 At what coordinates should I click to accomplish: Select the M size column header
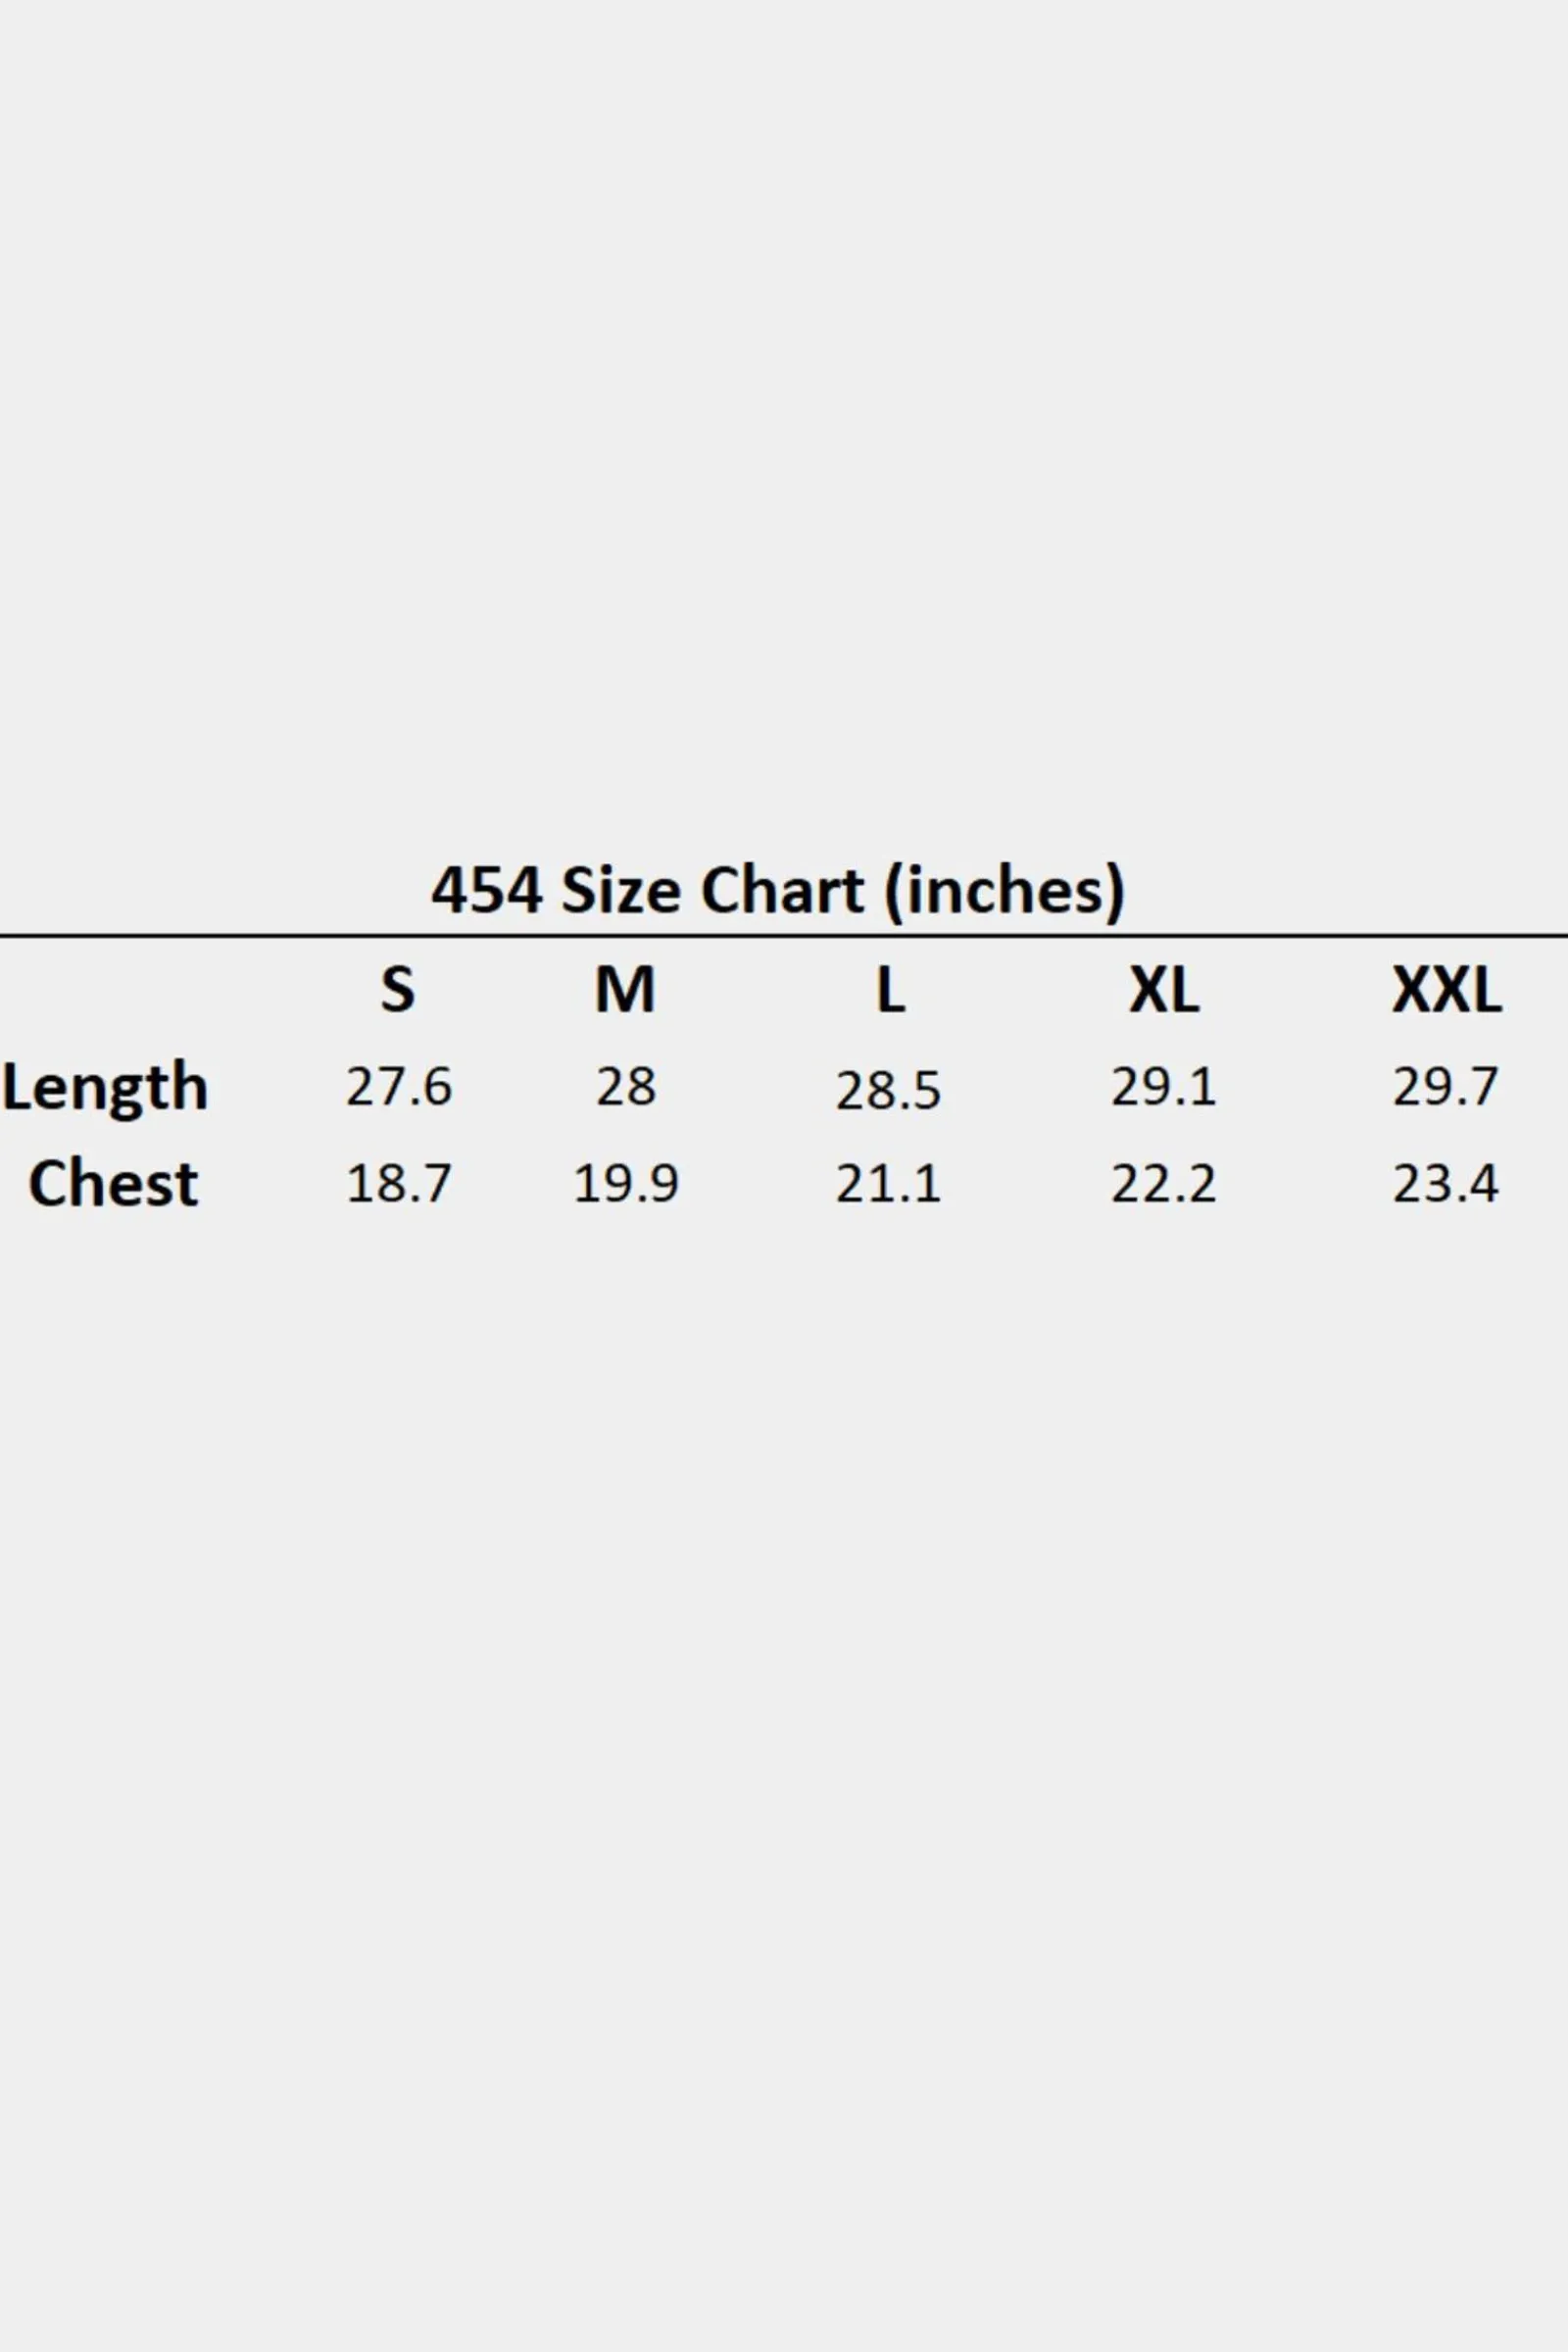click(x=625, y=990)
